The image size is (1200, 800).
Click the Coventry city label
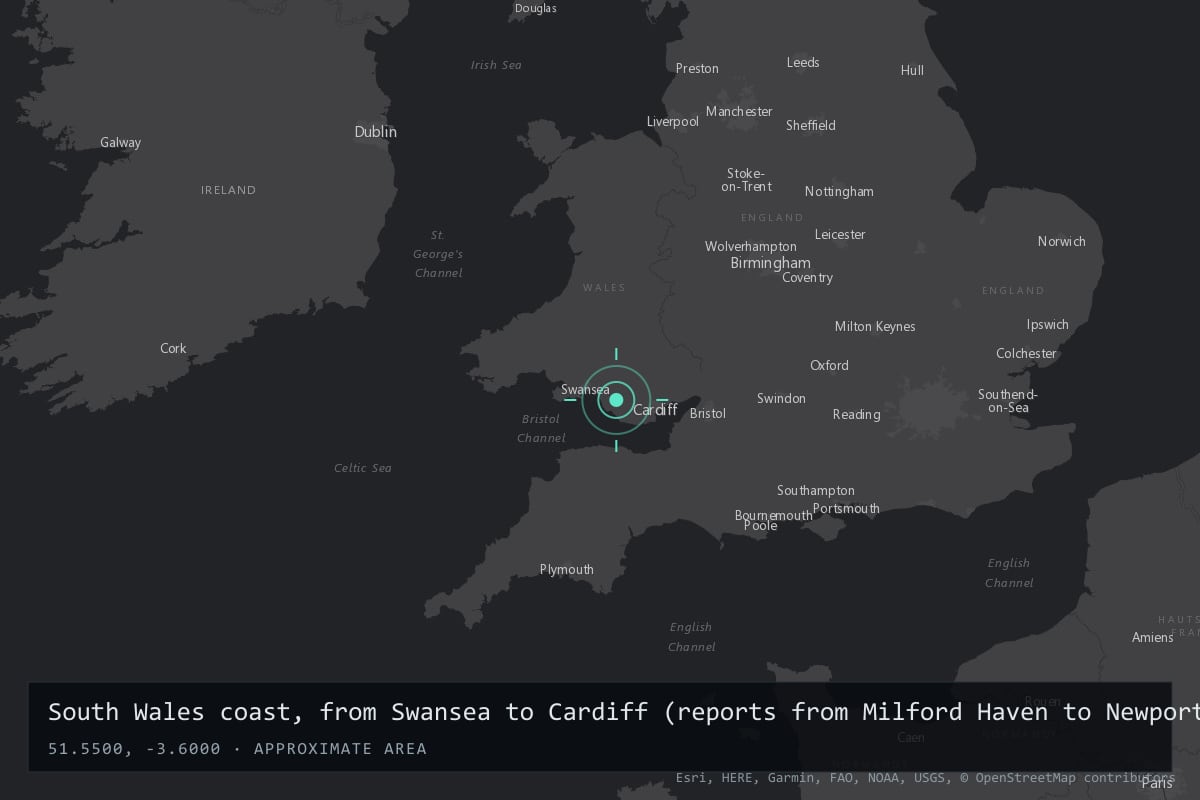point(807,277)
